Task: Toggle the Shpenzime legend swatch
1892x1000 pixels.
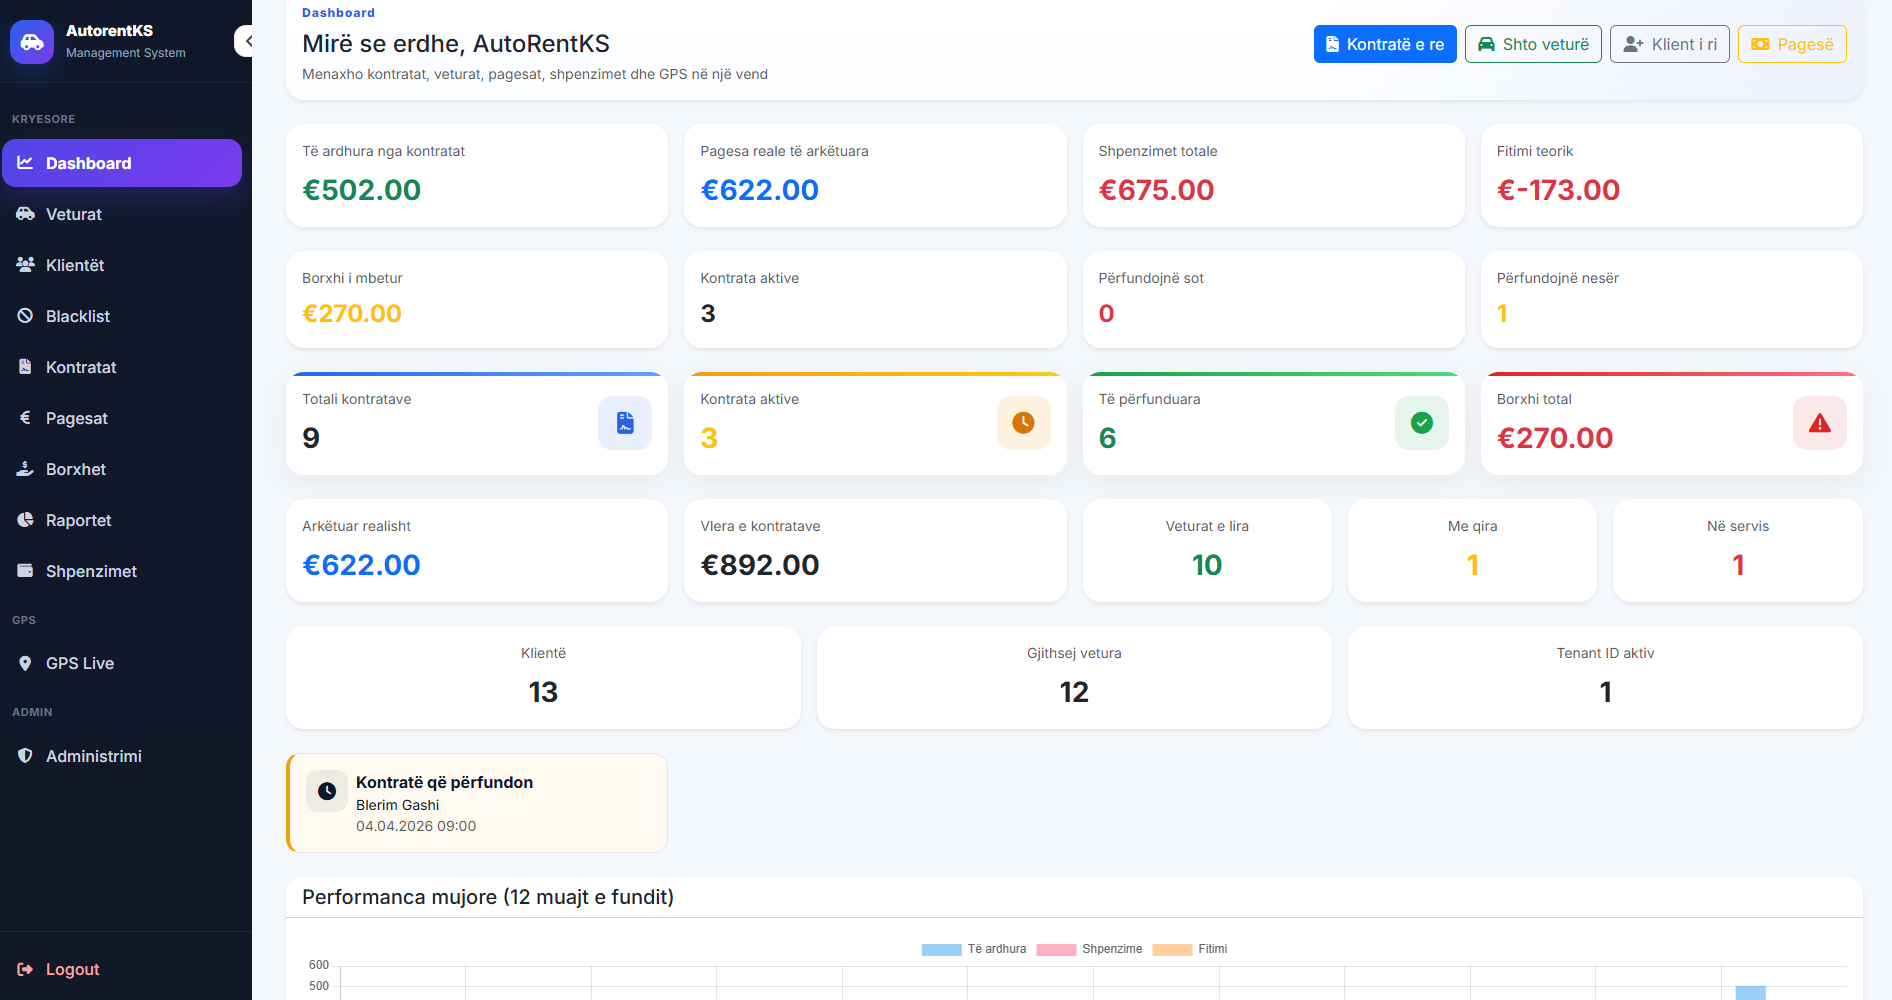Action: pyautogui.click(x=1056, y=949)
